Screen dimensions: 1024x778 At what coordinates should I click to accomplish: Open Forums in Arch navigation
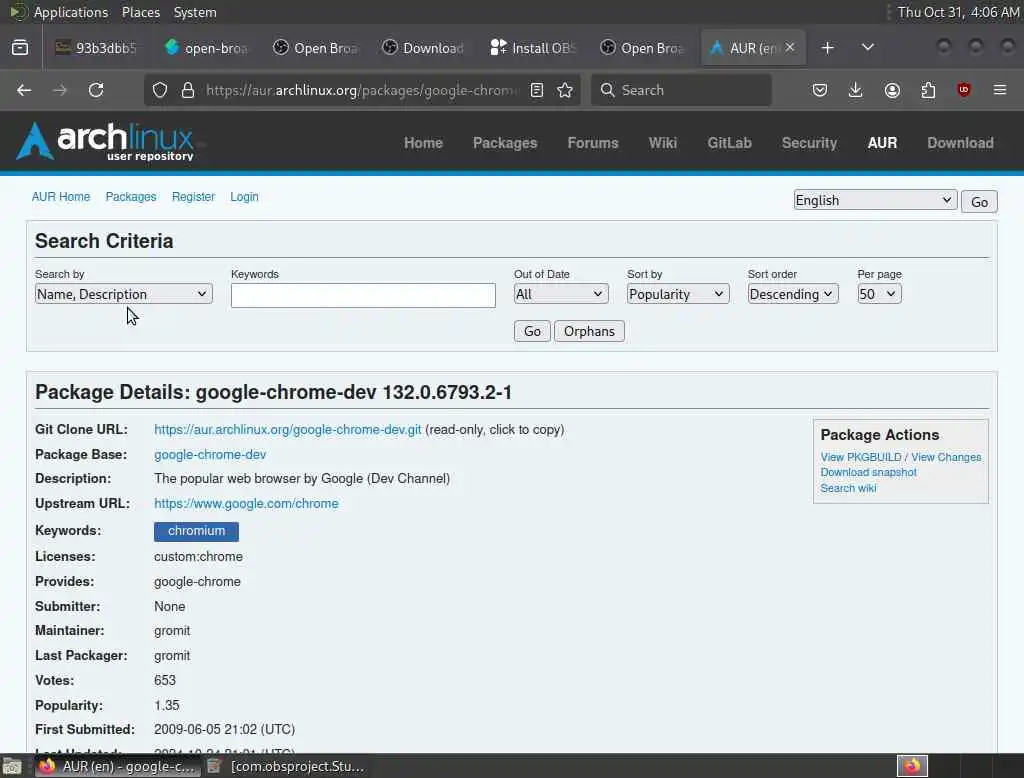[x=593, y=142]
